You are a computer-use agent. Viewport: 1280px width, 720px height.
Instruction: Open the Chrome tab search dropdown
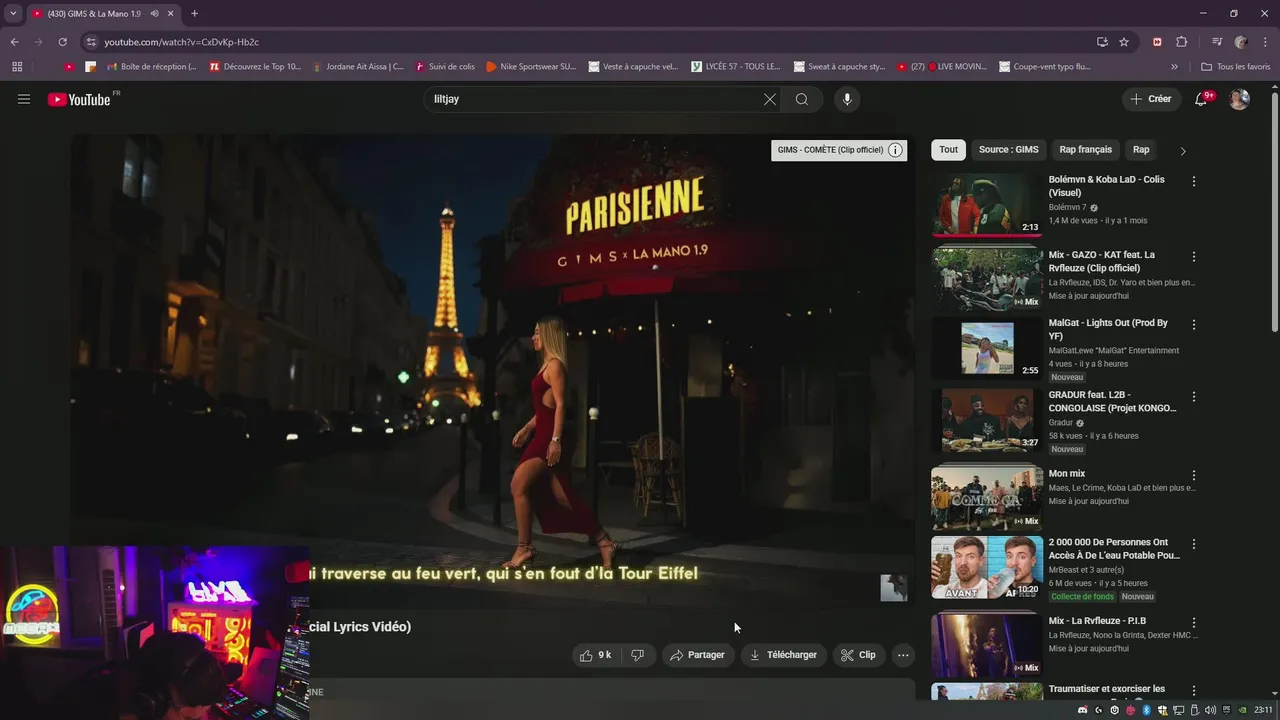pyautogui.click(x=13, y=13)
